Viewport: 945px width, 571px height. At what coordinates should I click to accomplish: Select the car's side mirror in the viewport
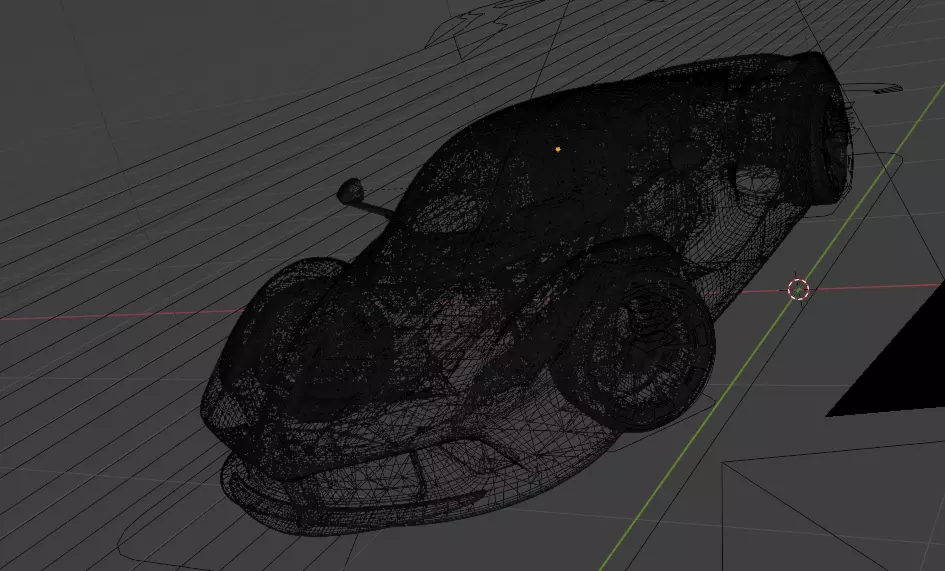tap(351, 191)
